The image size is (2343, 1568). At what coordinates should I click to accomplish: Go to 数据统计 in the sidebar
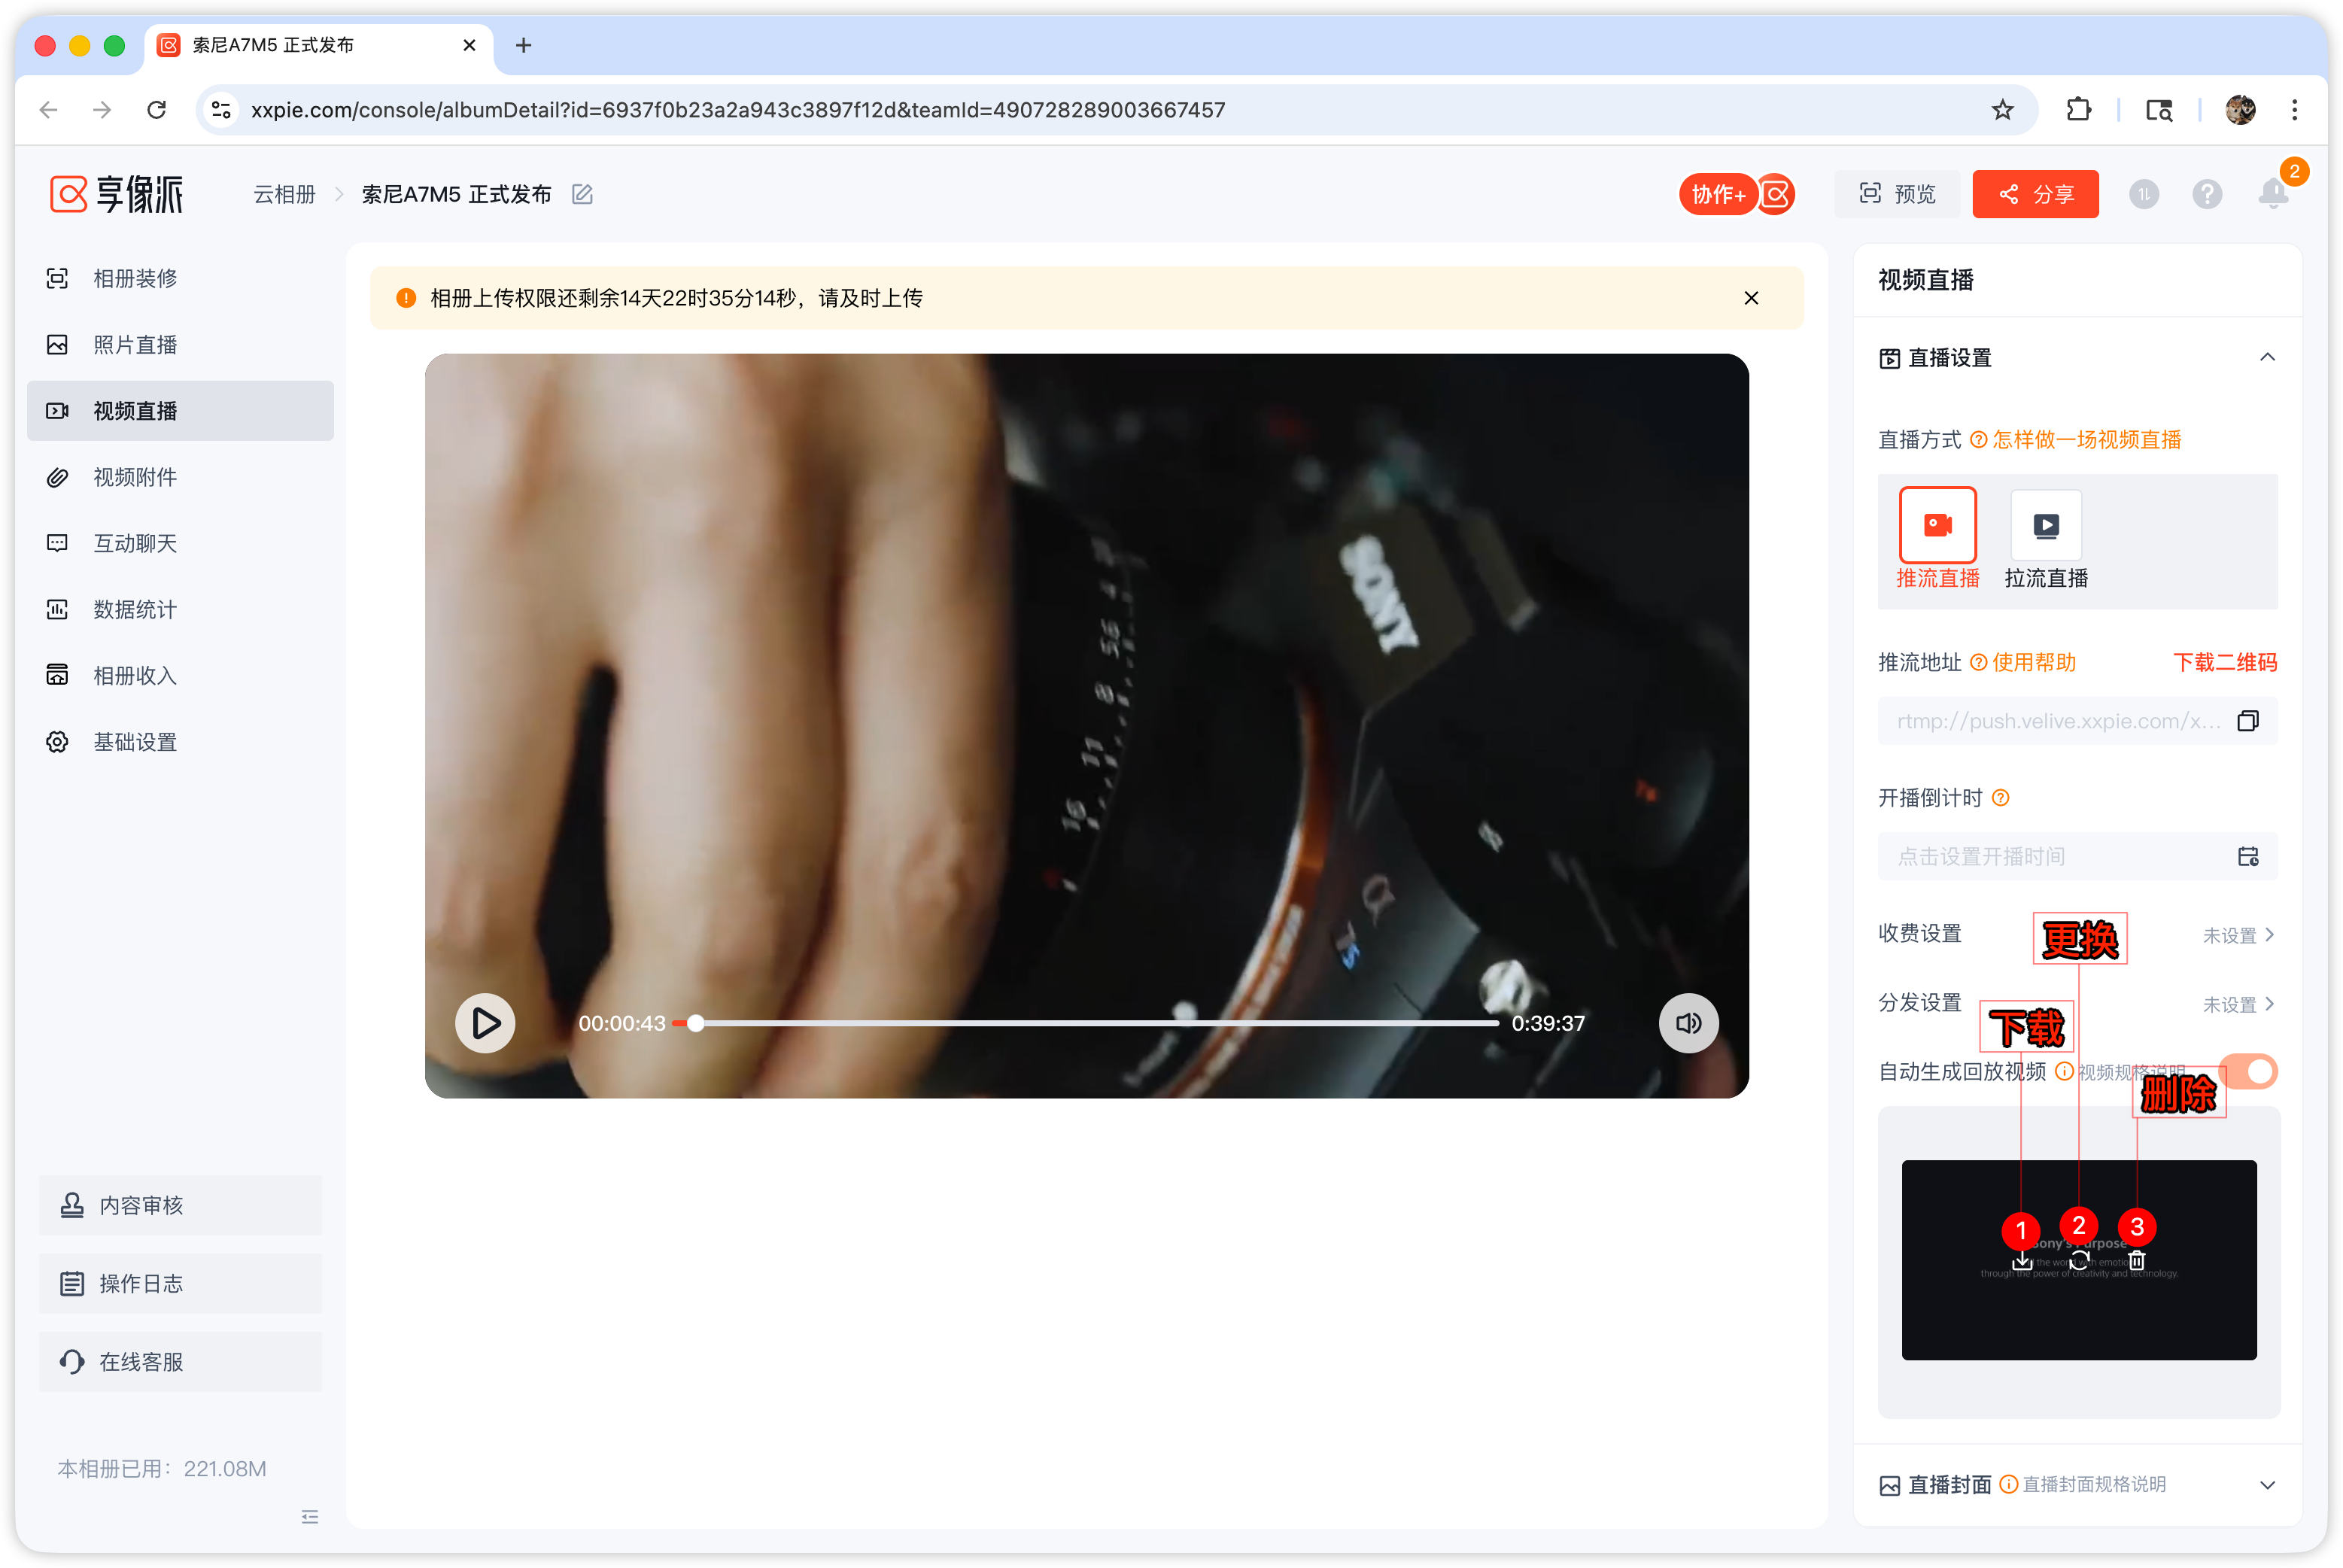coord(135,609)
